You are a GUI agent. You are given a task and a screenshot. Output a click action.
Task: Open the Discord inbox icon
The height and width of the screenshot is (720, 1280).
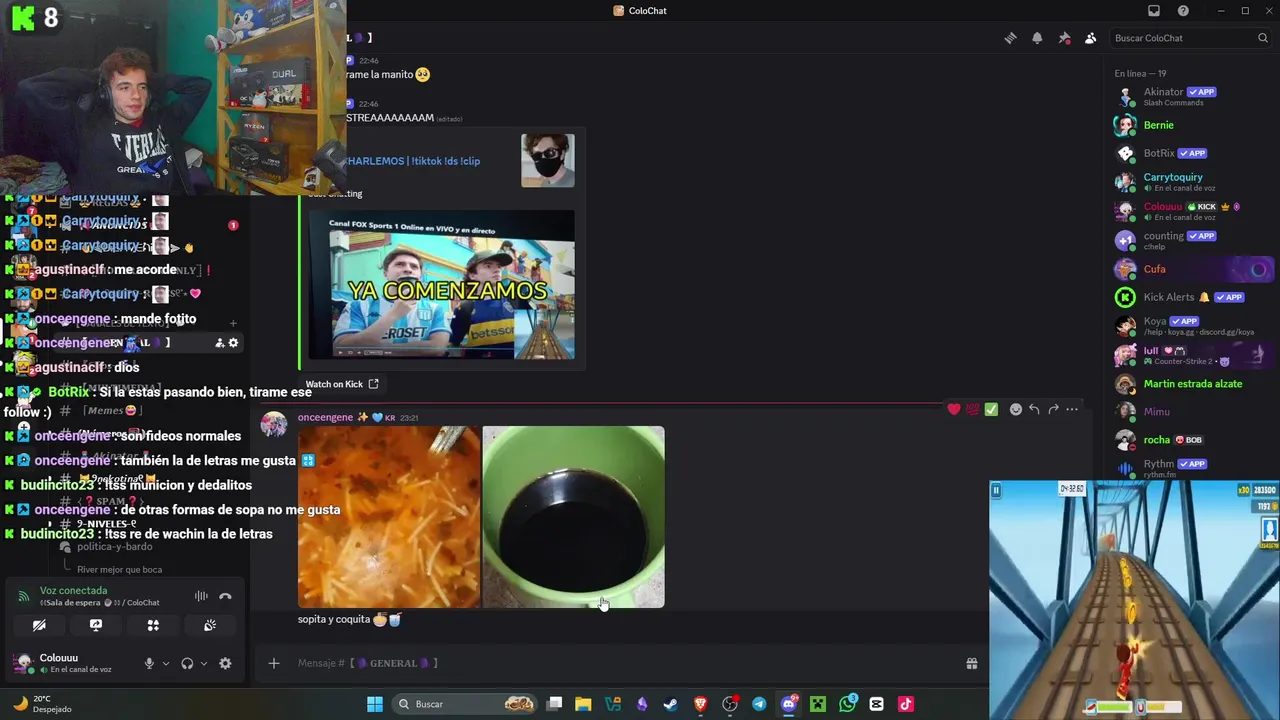point(1154,11)
